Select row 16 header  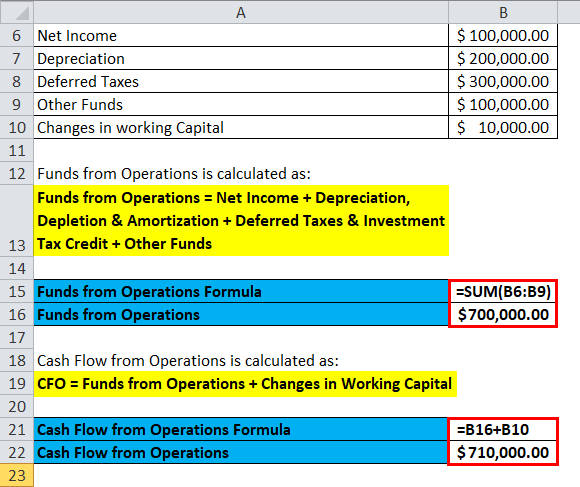click(x=17, y=314)
